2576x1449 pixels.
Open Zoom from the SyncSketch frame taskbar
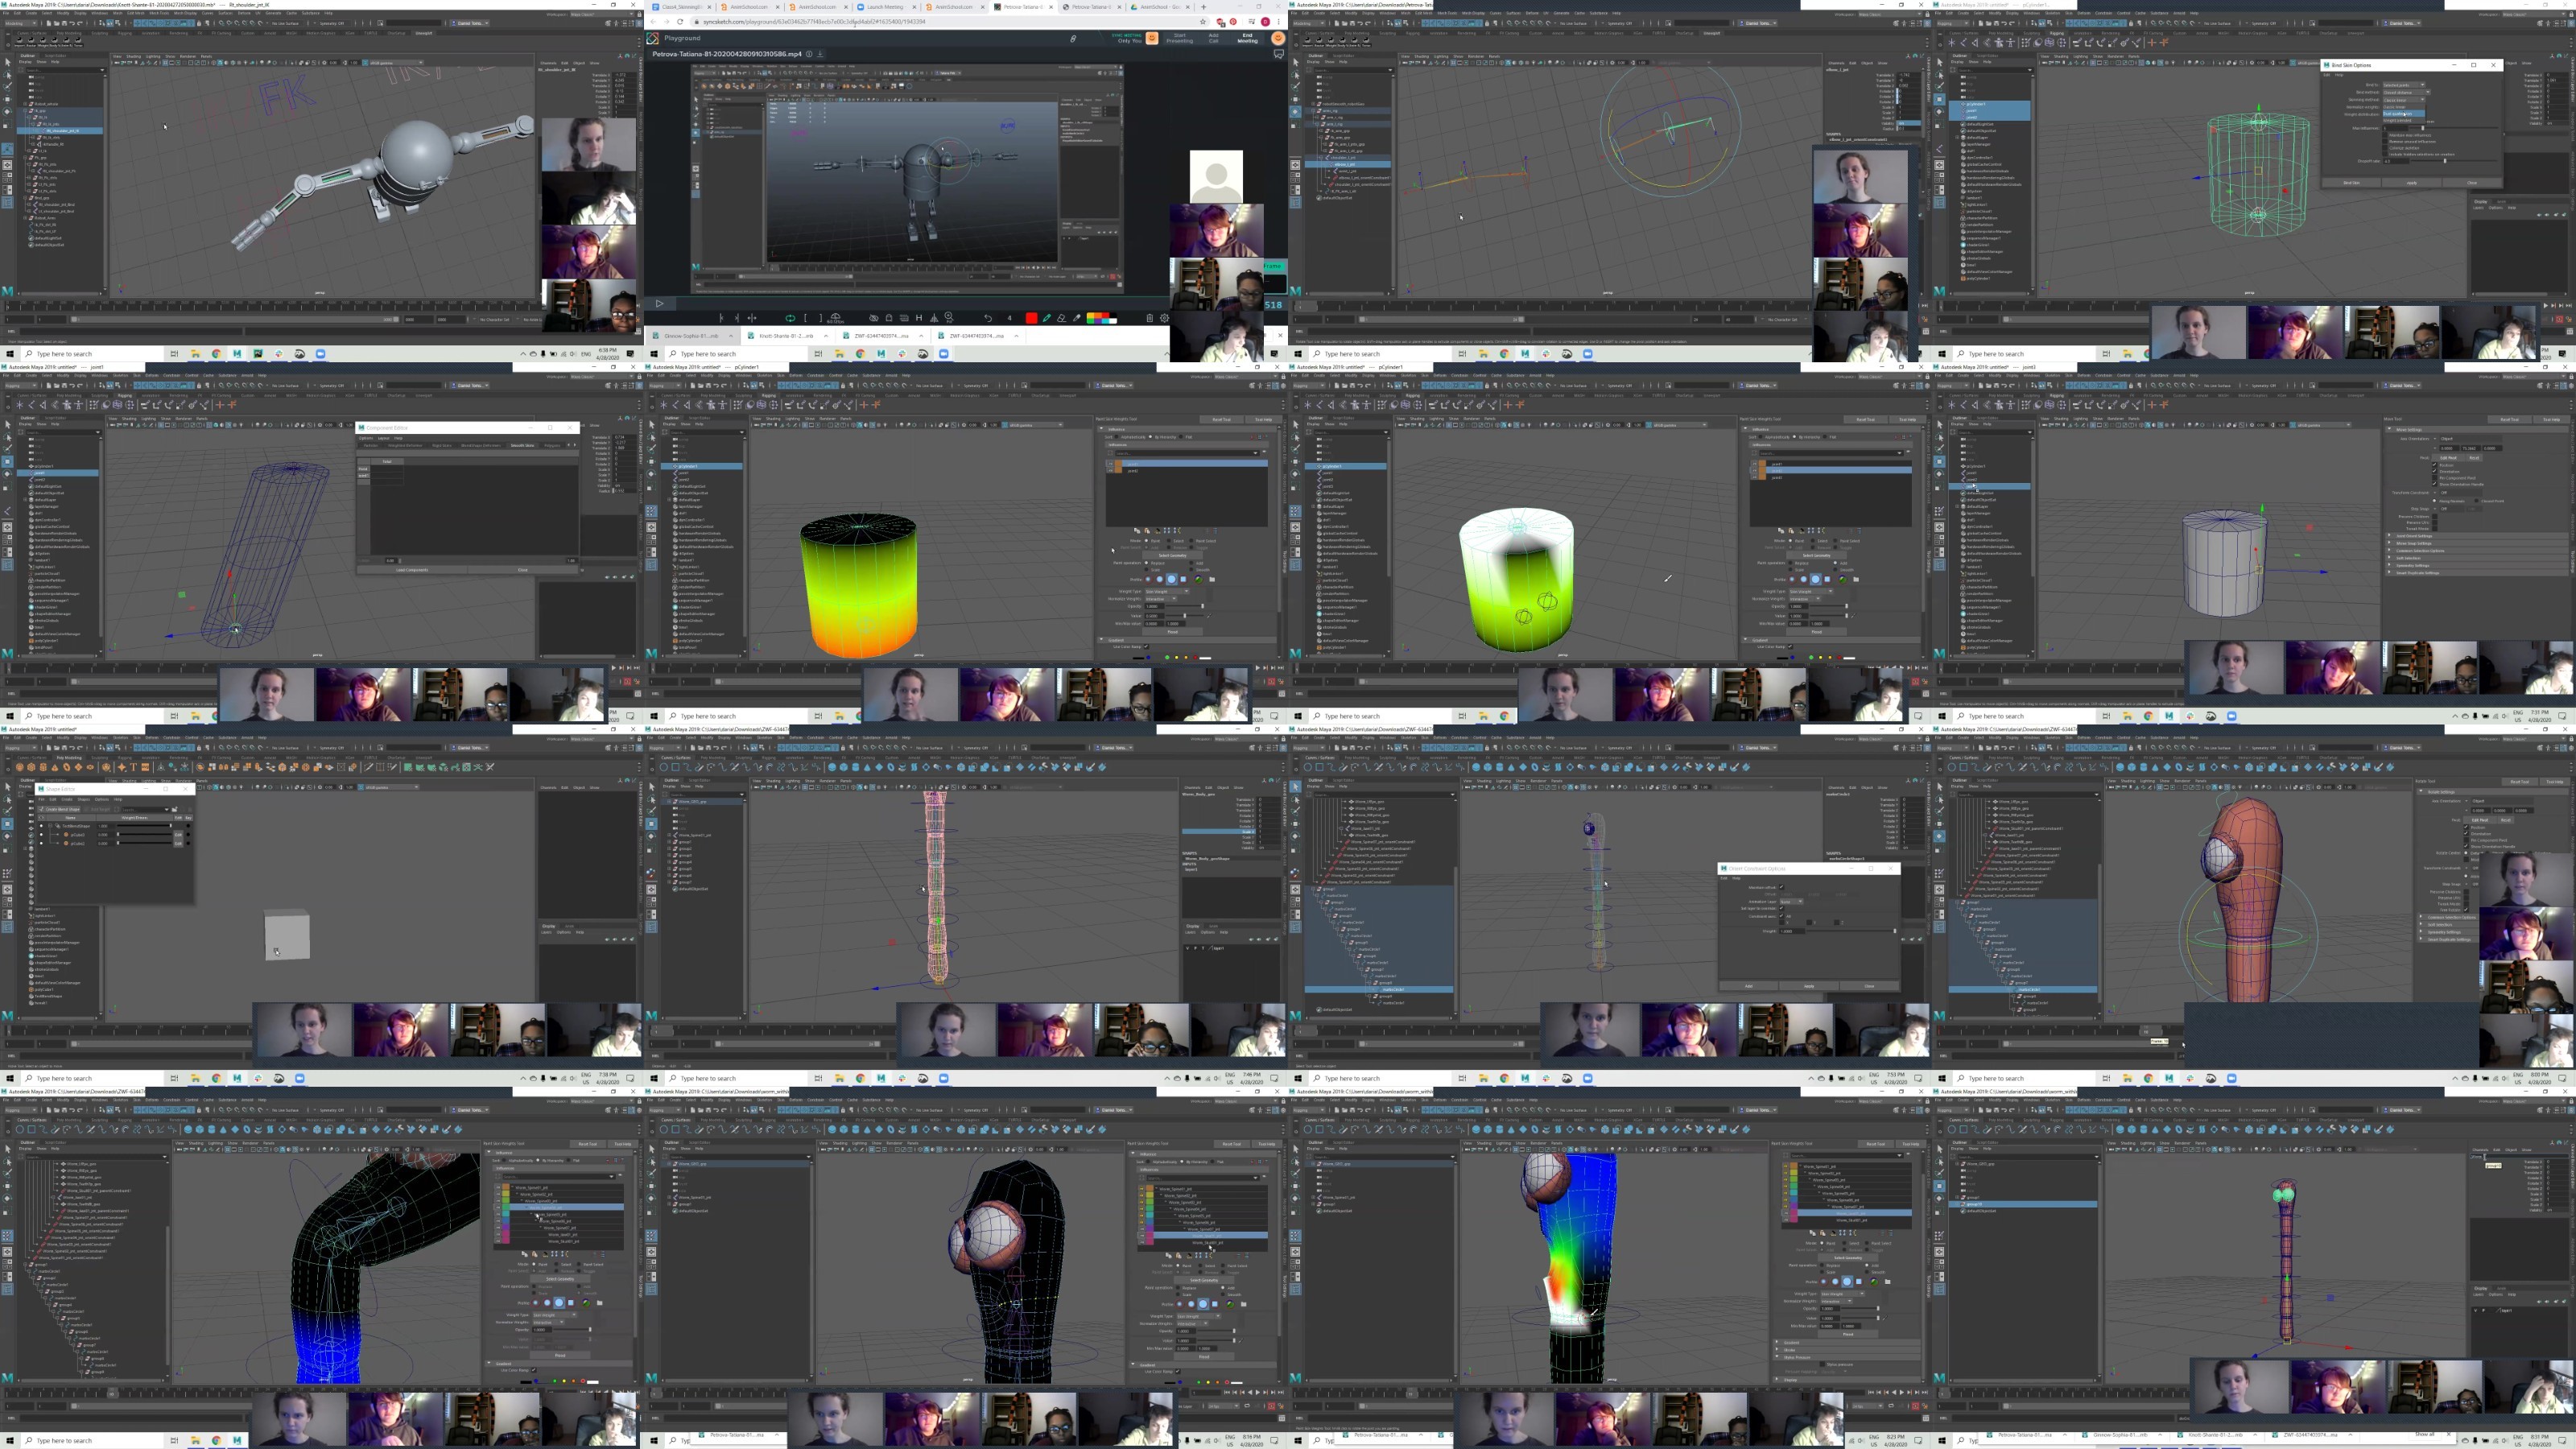[x=944, y=354]
